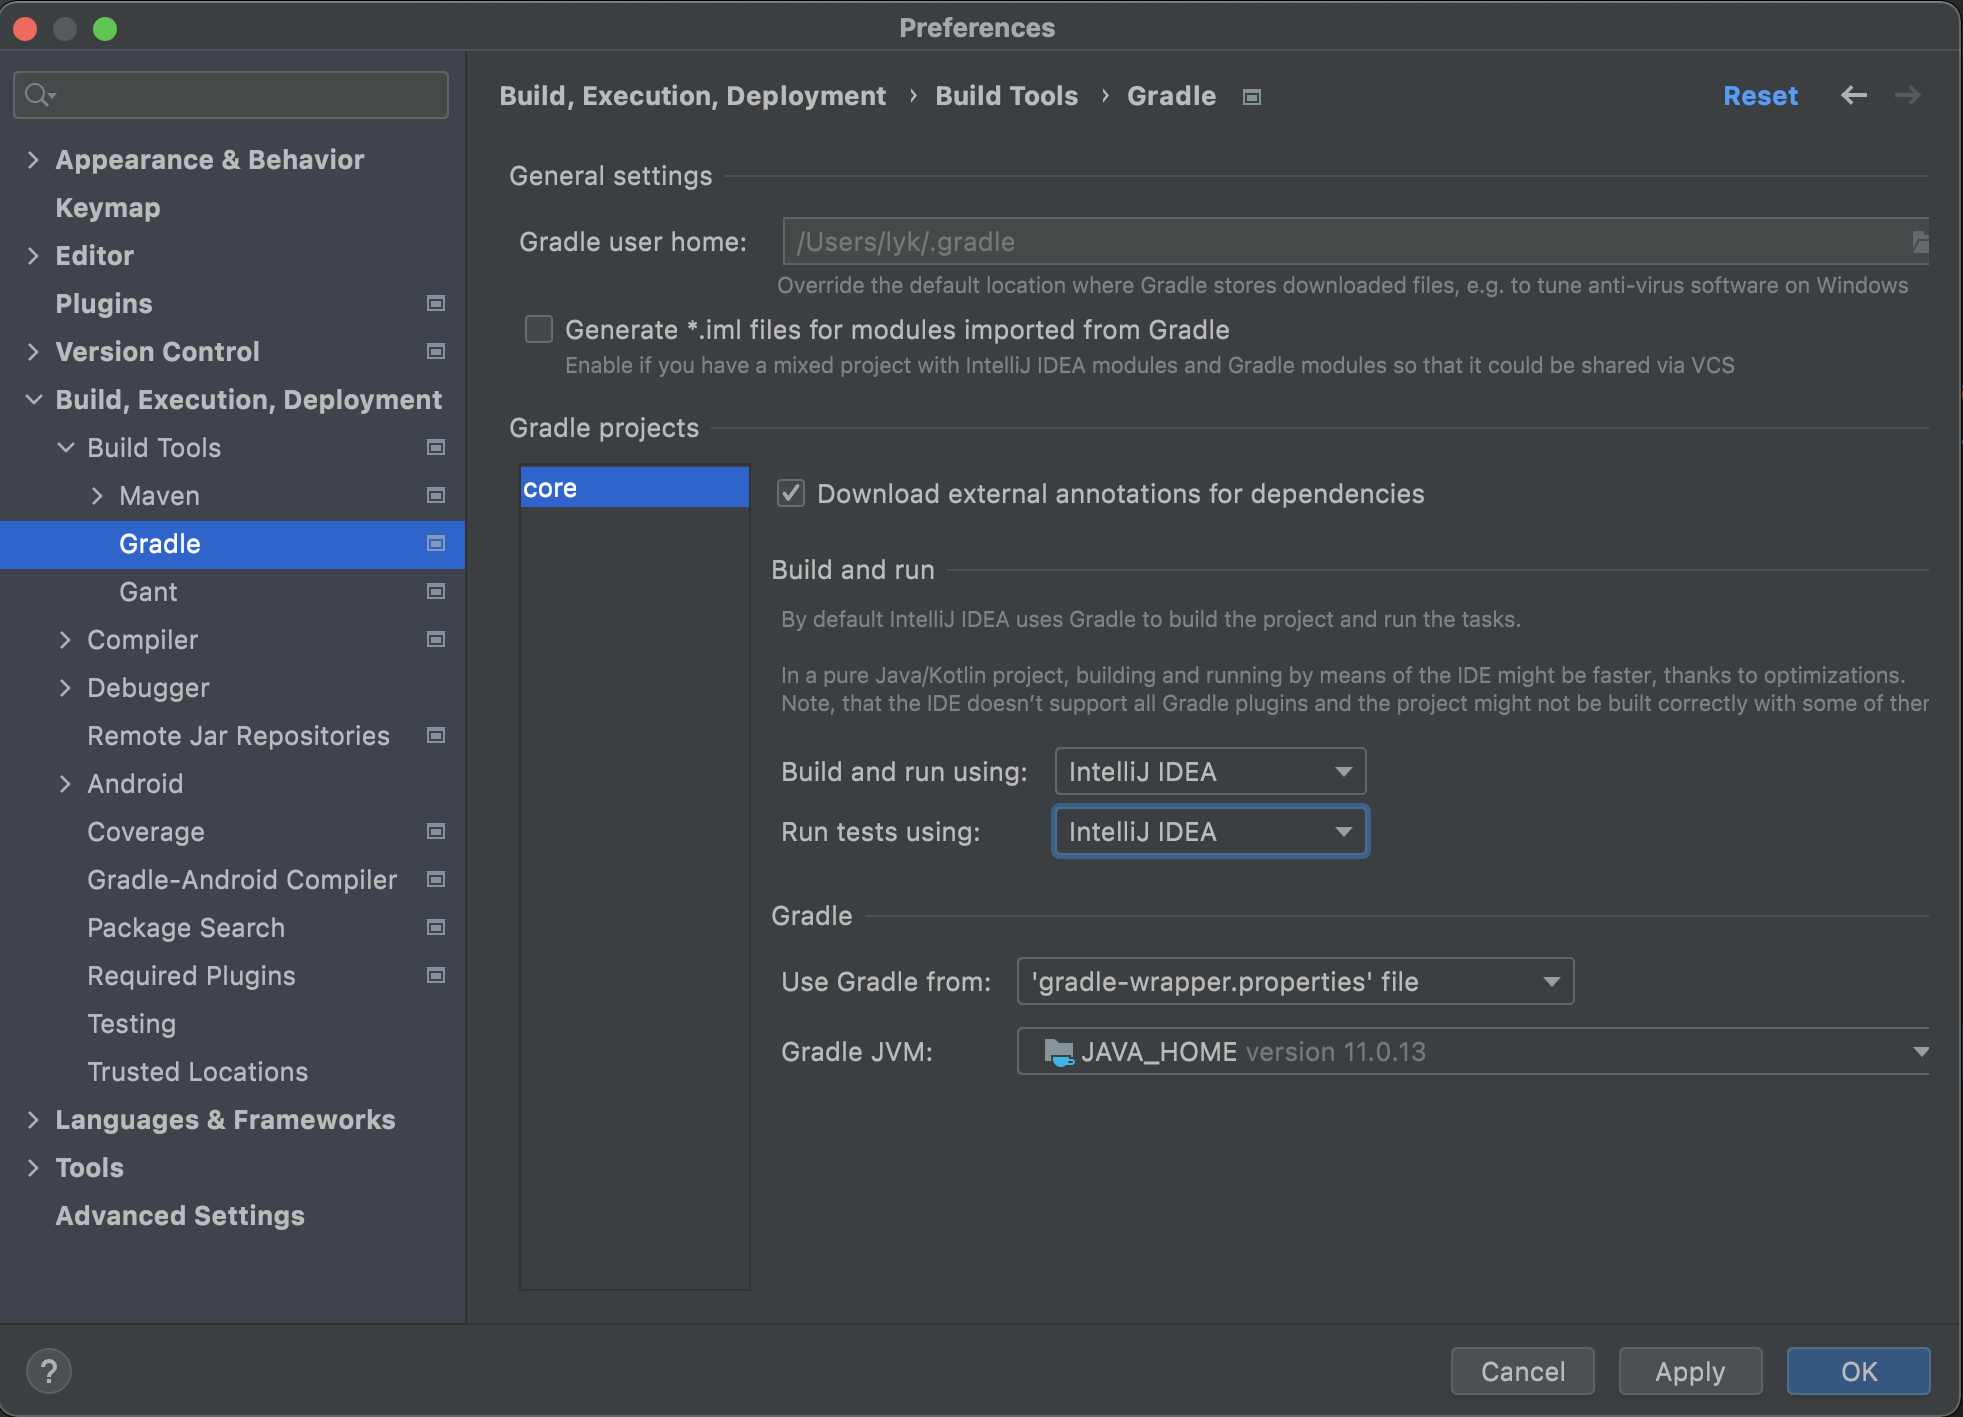Select Maven in the settings tree
1963x1417 pixels.
pyautogui.click(x=159, y=496)
